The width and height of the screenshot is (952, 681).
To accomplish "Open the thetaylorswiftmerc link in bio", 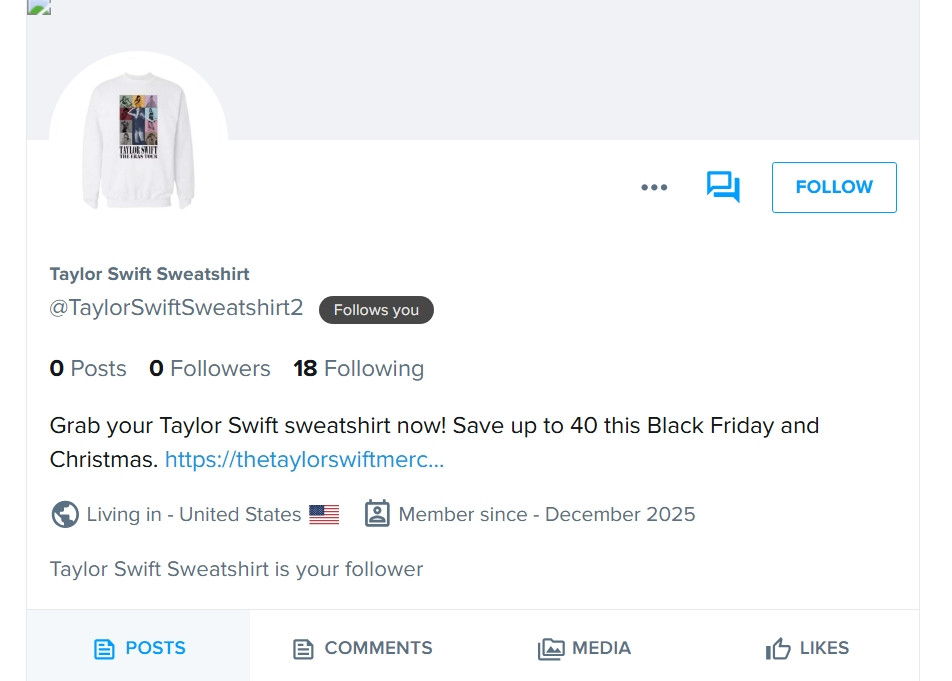I will tap(304, 460).
